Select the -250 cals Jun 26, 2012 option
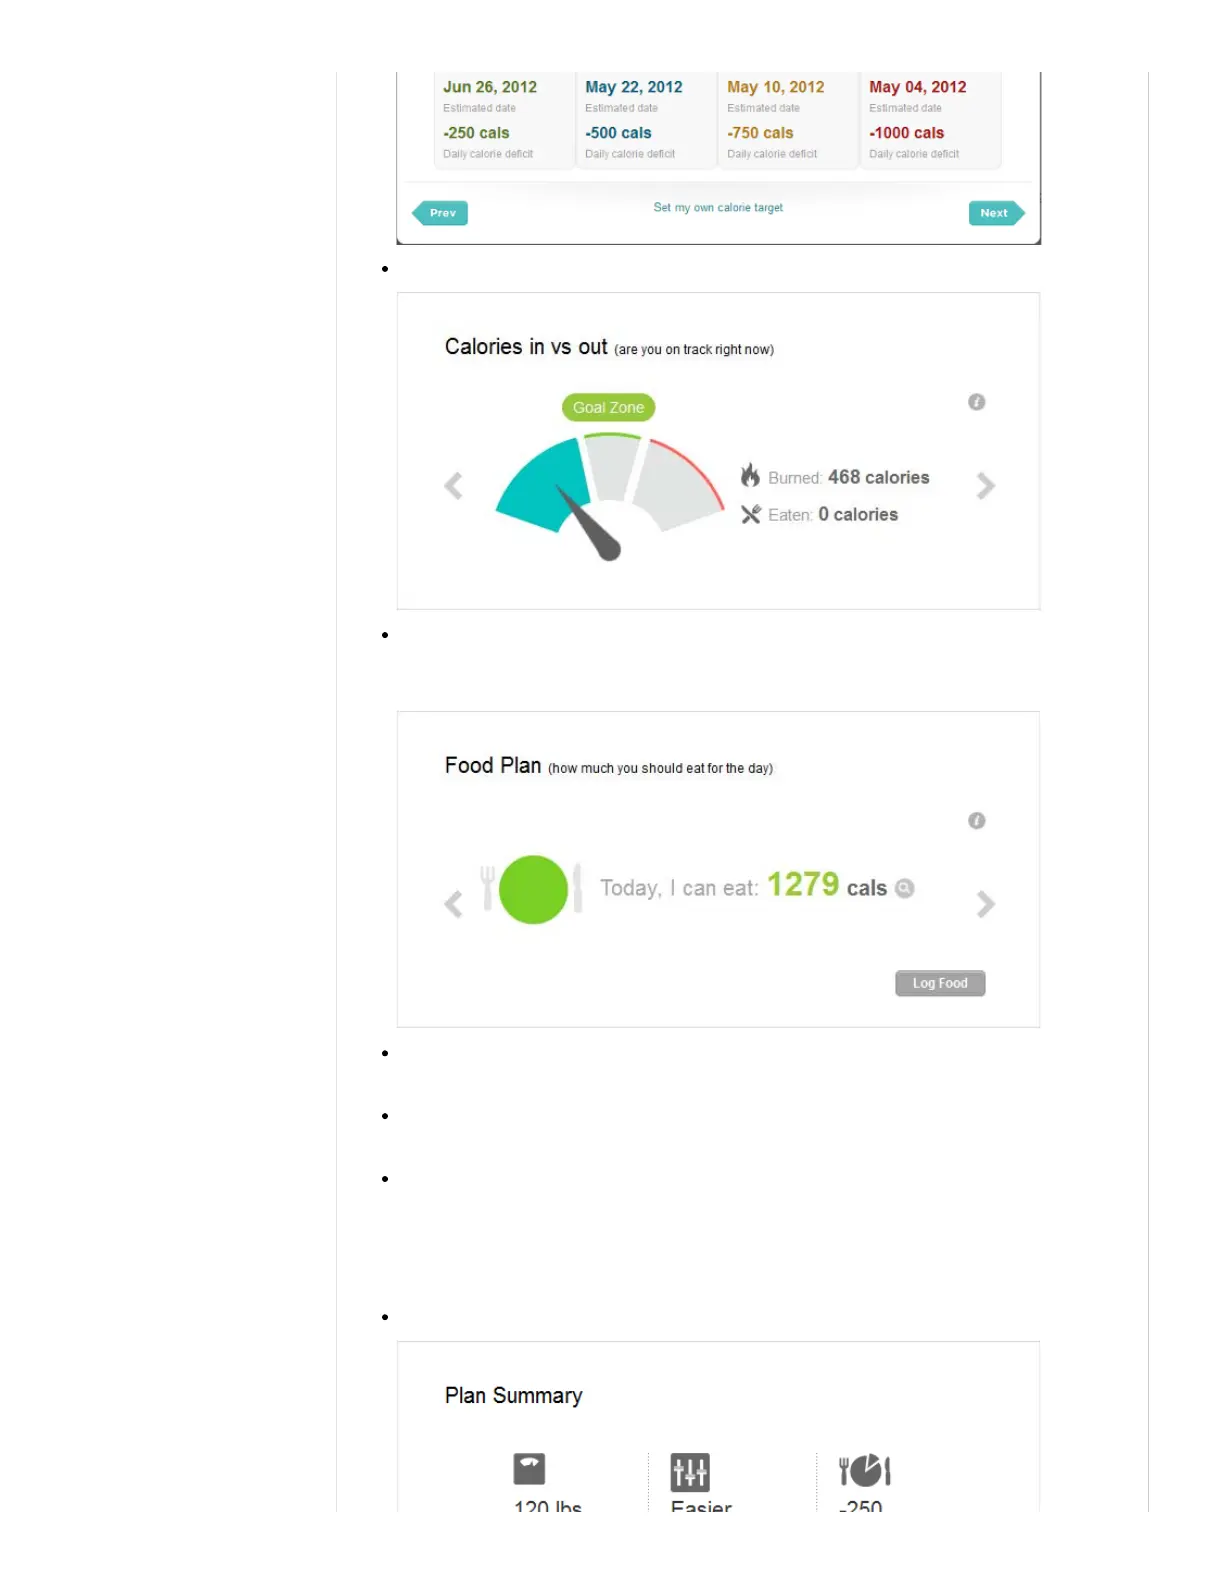The height and width of the screenshot is (1584, 1224). [505, 120]
